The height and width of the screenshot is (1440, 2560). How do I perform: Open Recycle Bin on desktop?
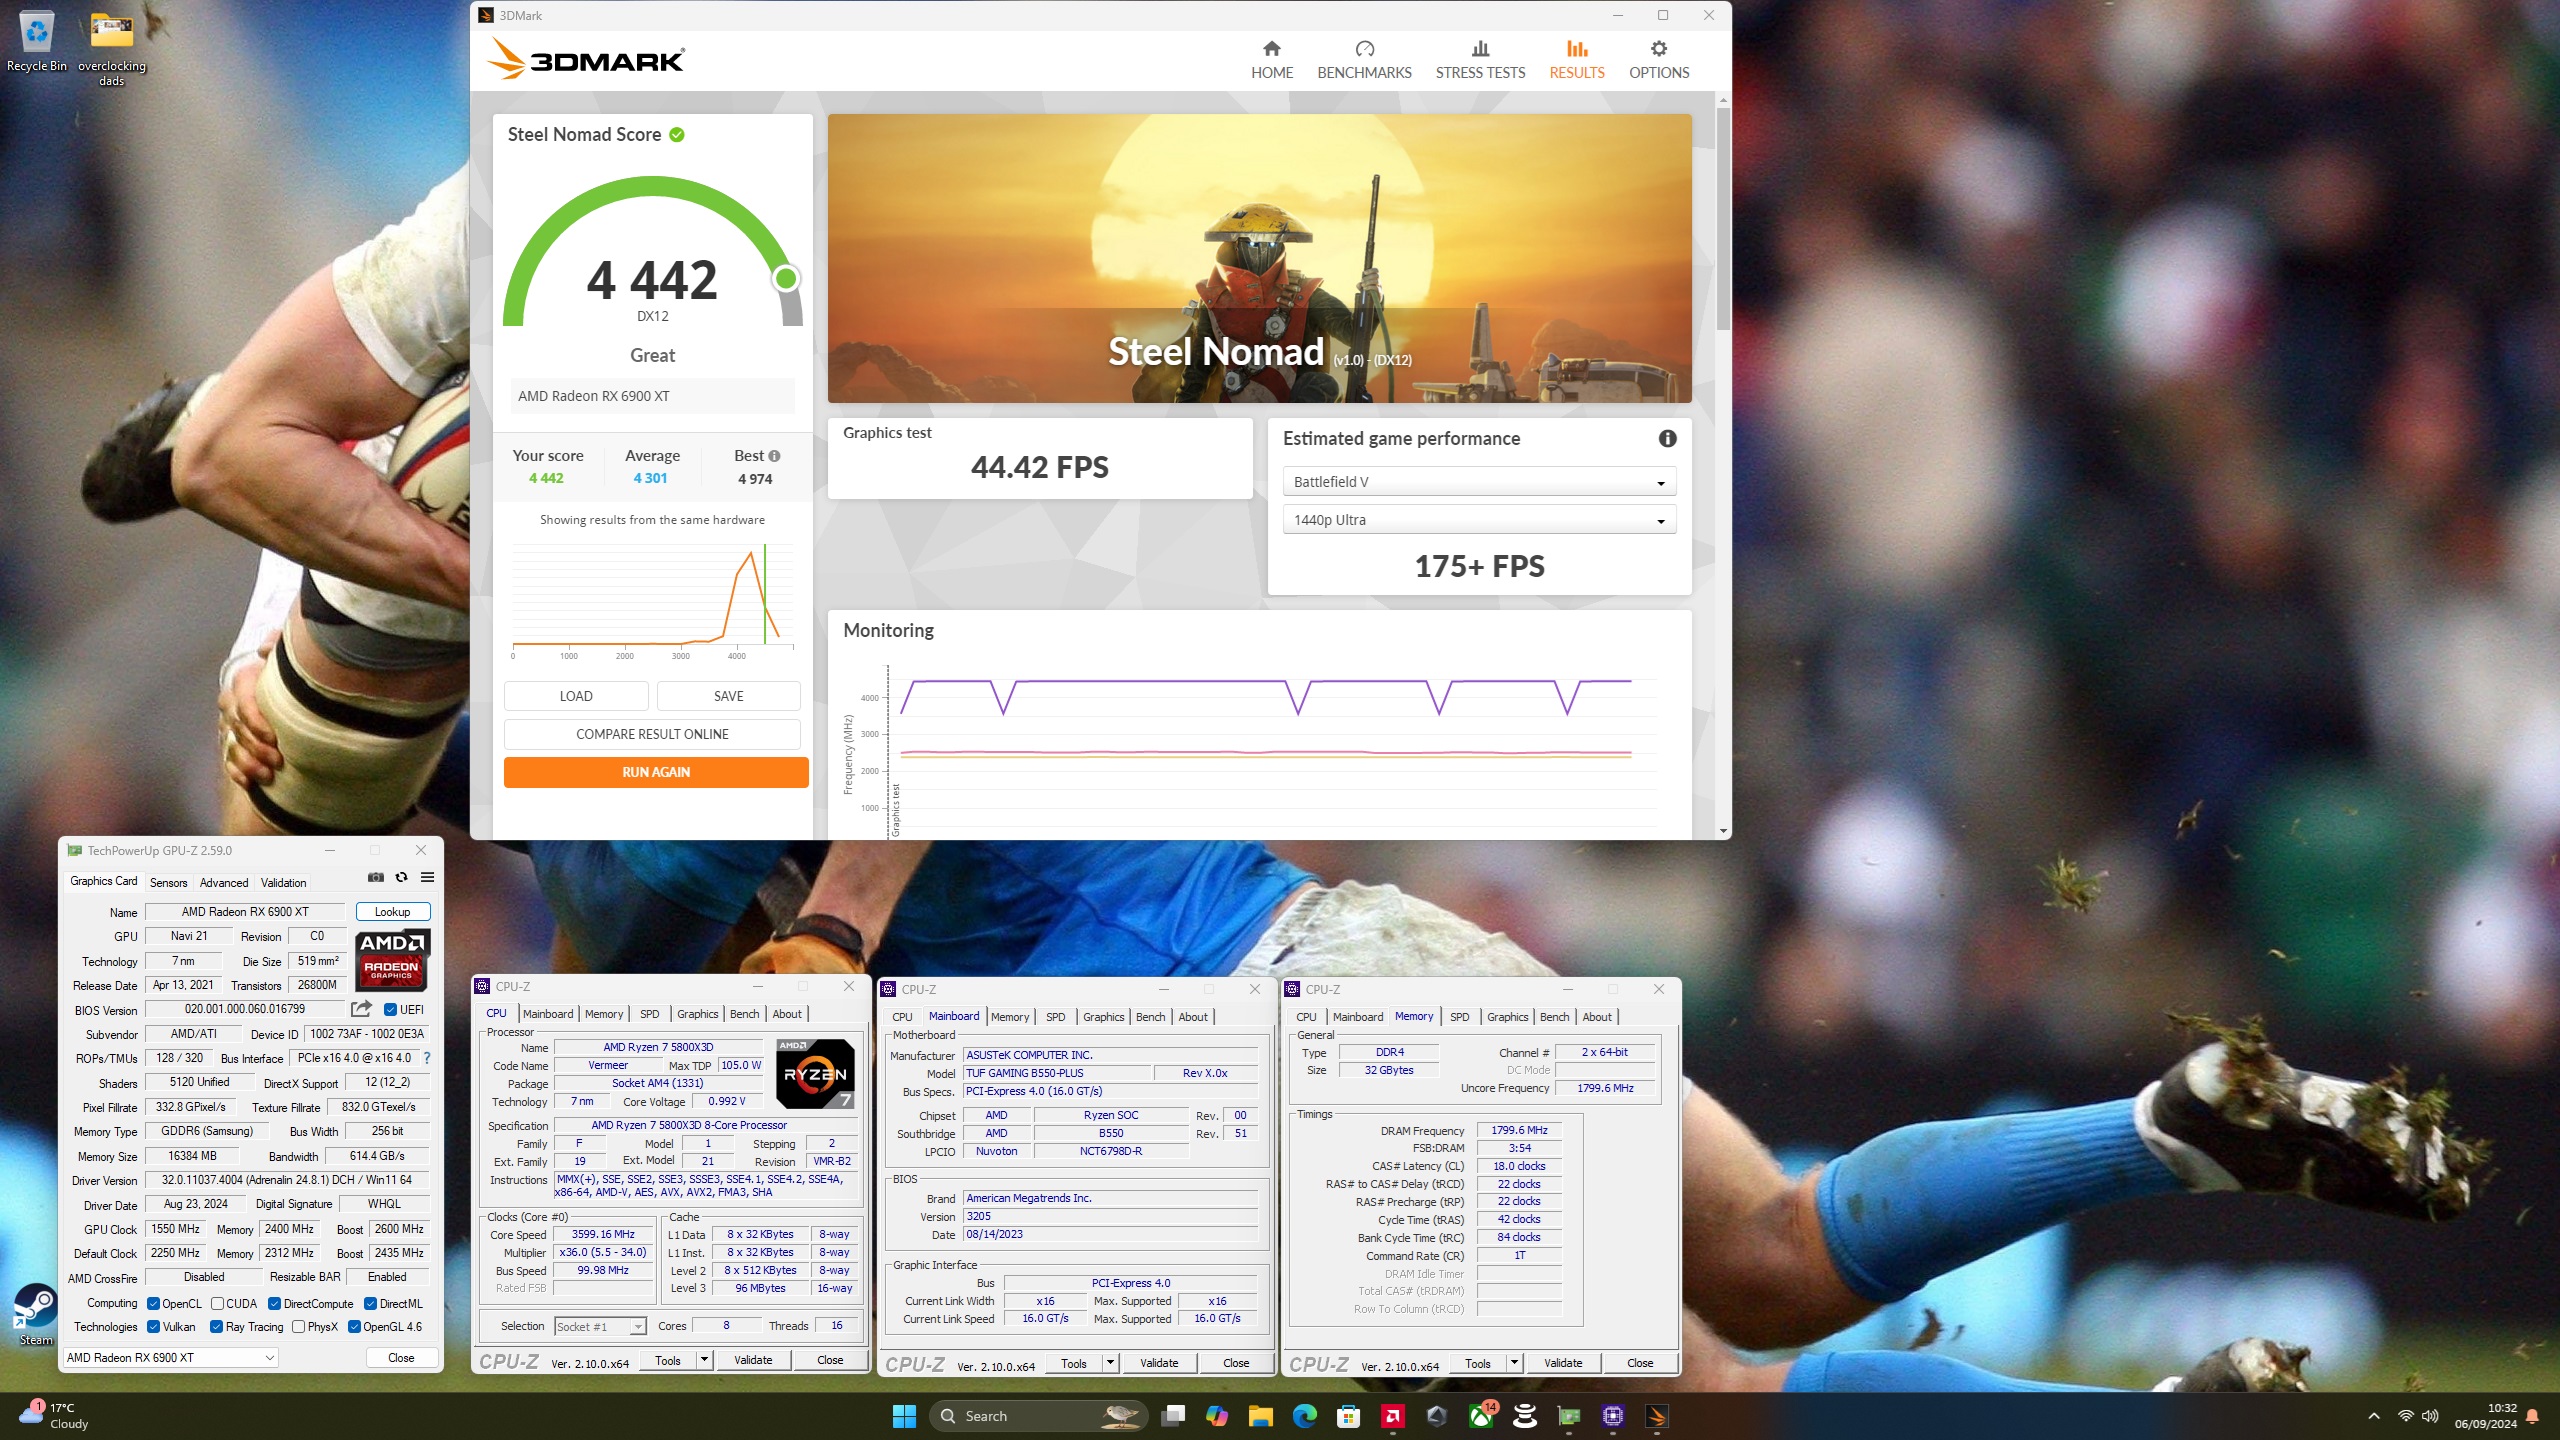point(37,42)
